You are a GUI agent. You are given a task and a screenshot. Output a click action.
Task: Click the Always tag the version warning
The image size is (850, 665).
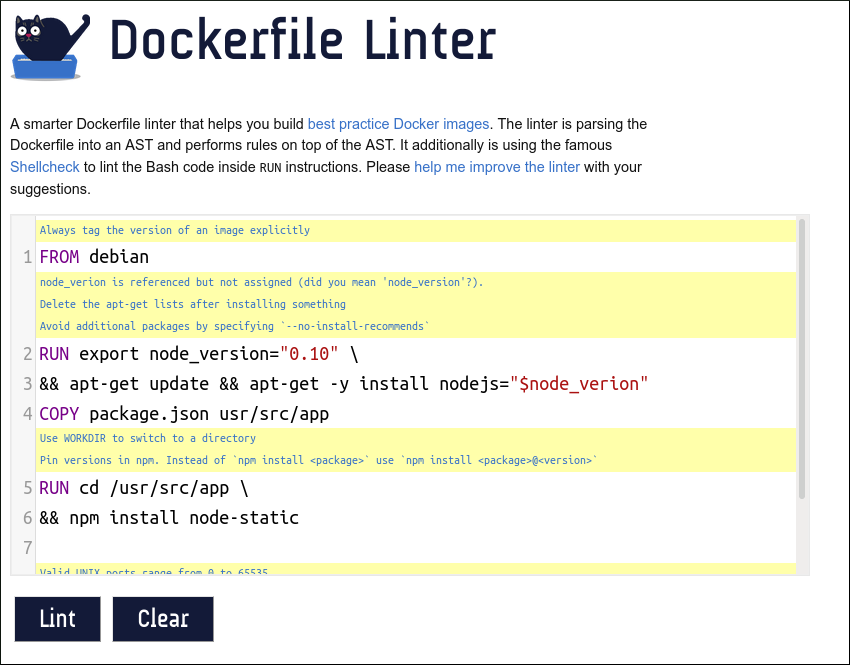pos(175,230)
